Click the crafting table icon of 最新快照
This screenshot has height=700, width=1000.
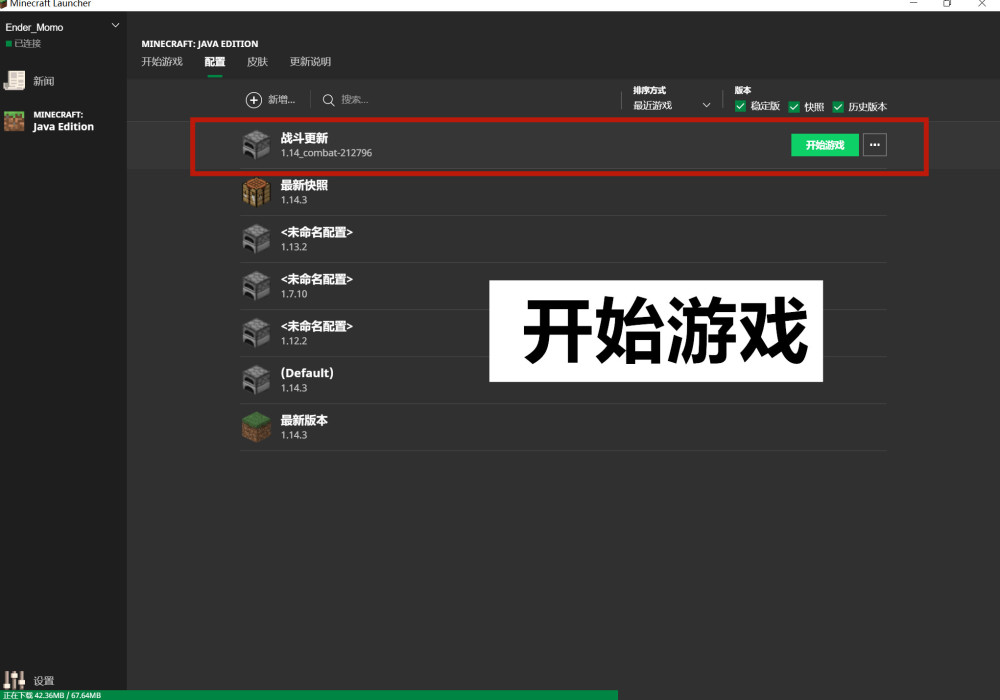click(x=256, y=192)
